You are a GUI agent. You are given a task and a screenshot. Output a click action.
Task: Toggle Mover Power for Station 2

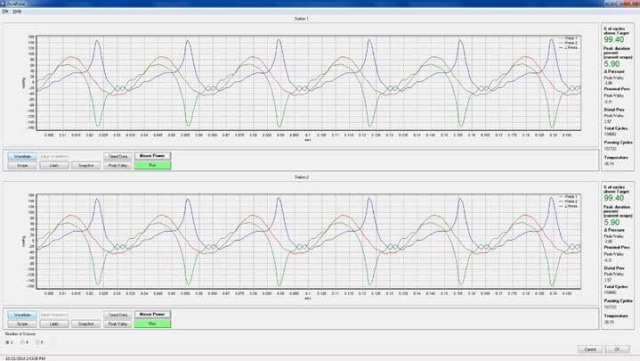[153, 314]
